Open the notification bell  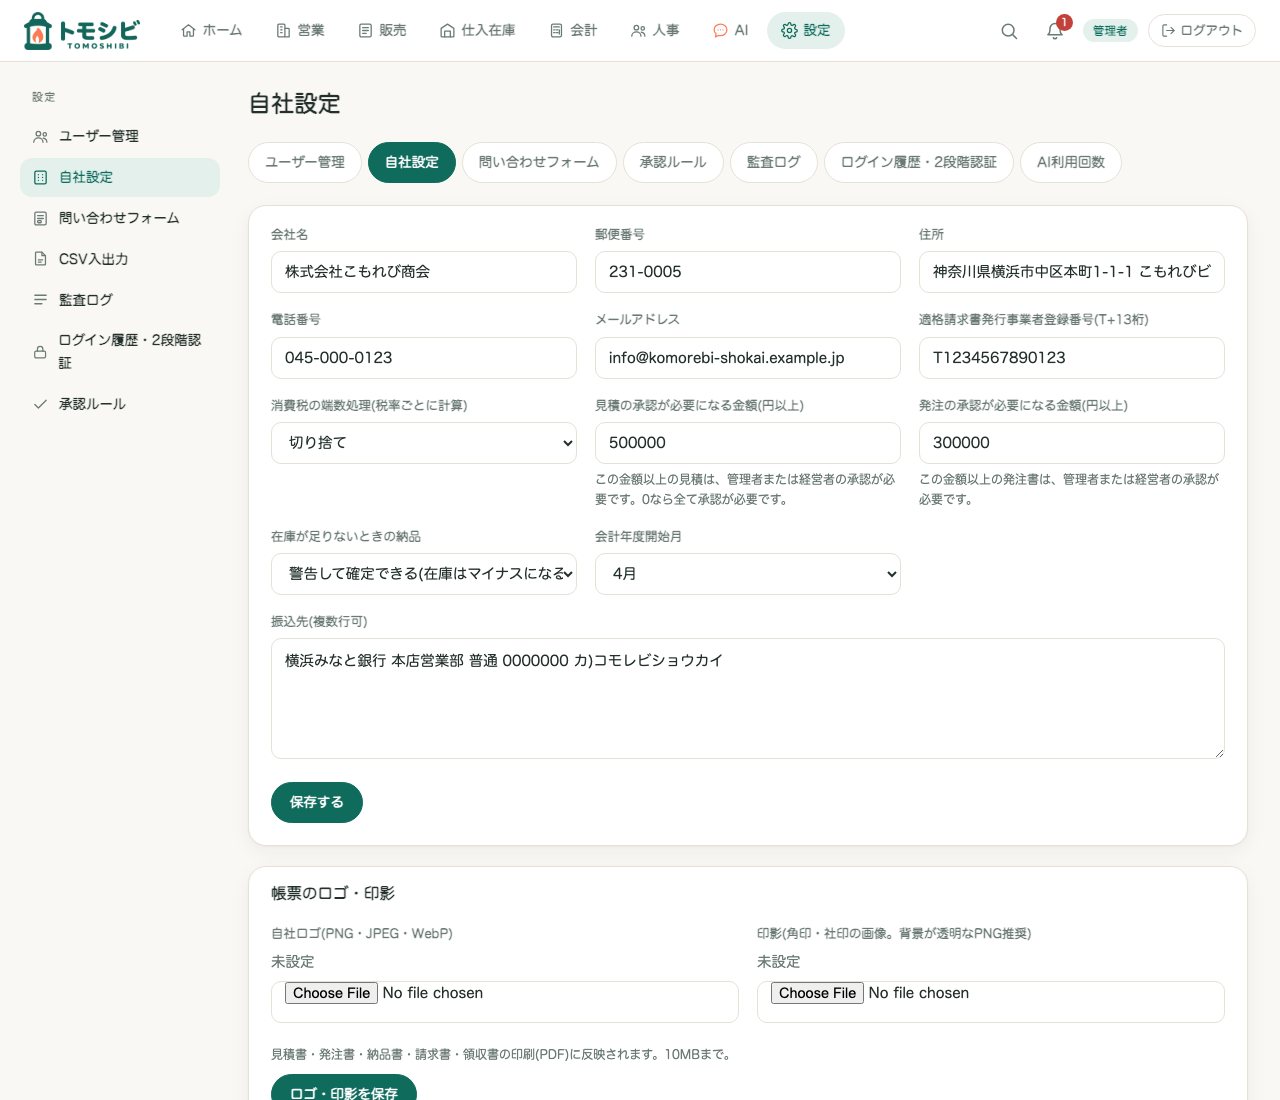pyautogui.click(x=1055, y=31)
